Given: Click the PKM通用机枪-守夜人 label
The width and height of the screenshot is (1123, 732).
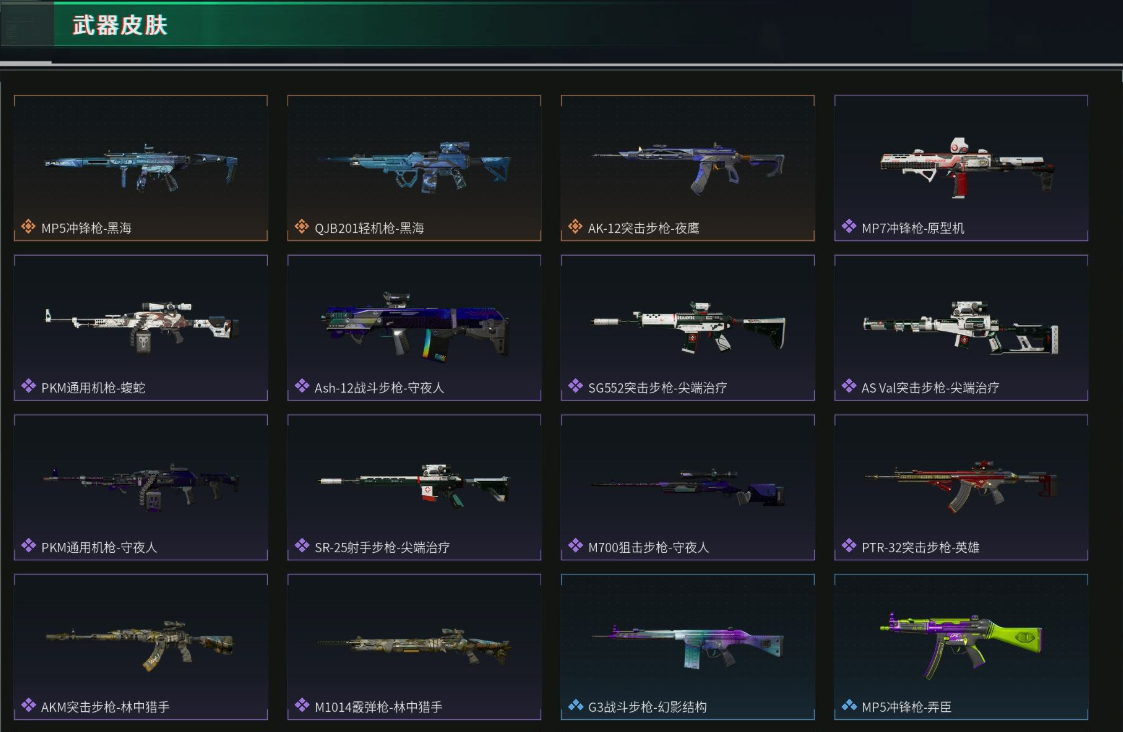Looking at the screenshot, I should pos(99,547).
